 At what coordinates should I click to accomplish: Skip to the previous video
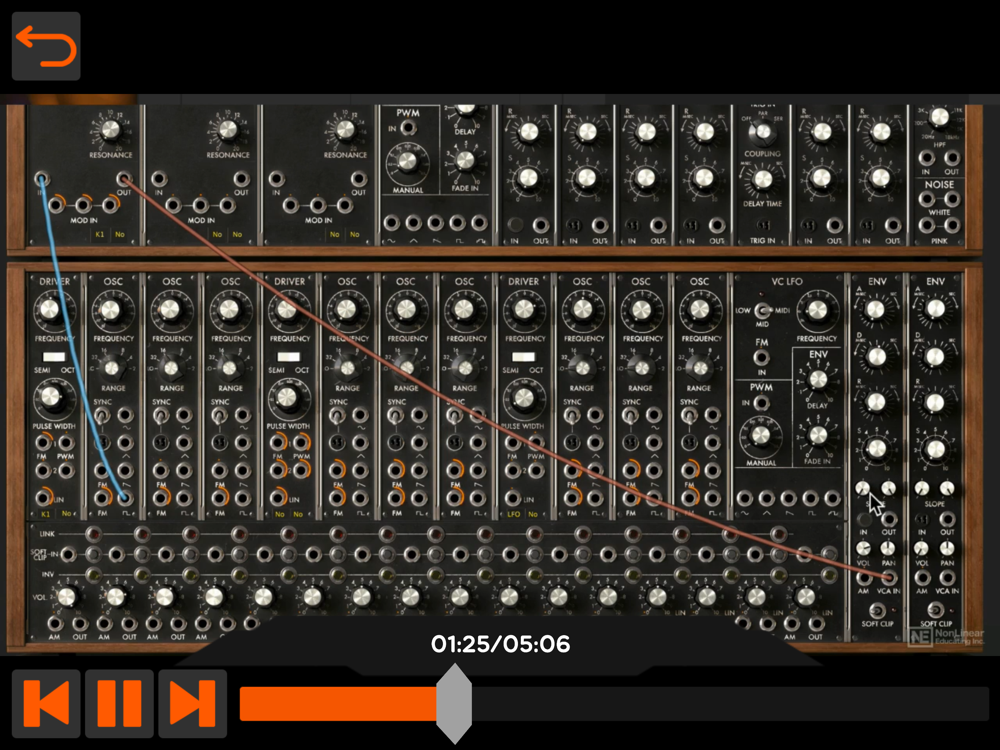pos(46,703)
